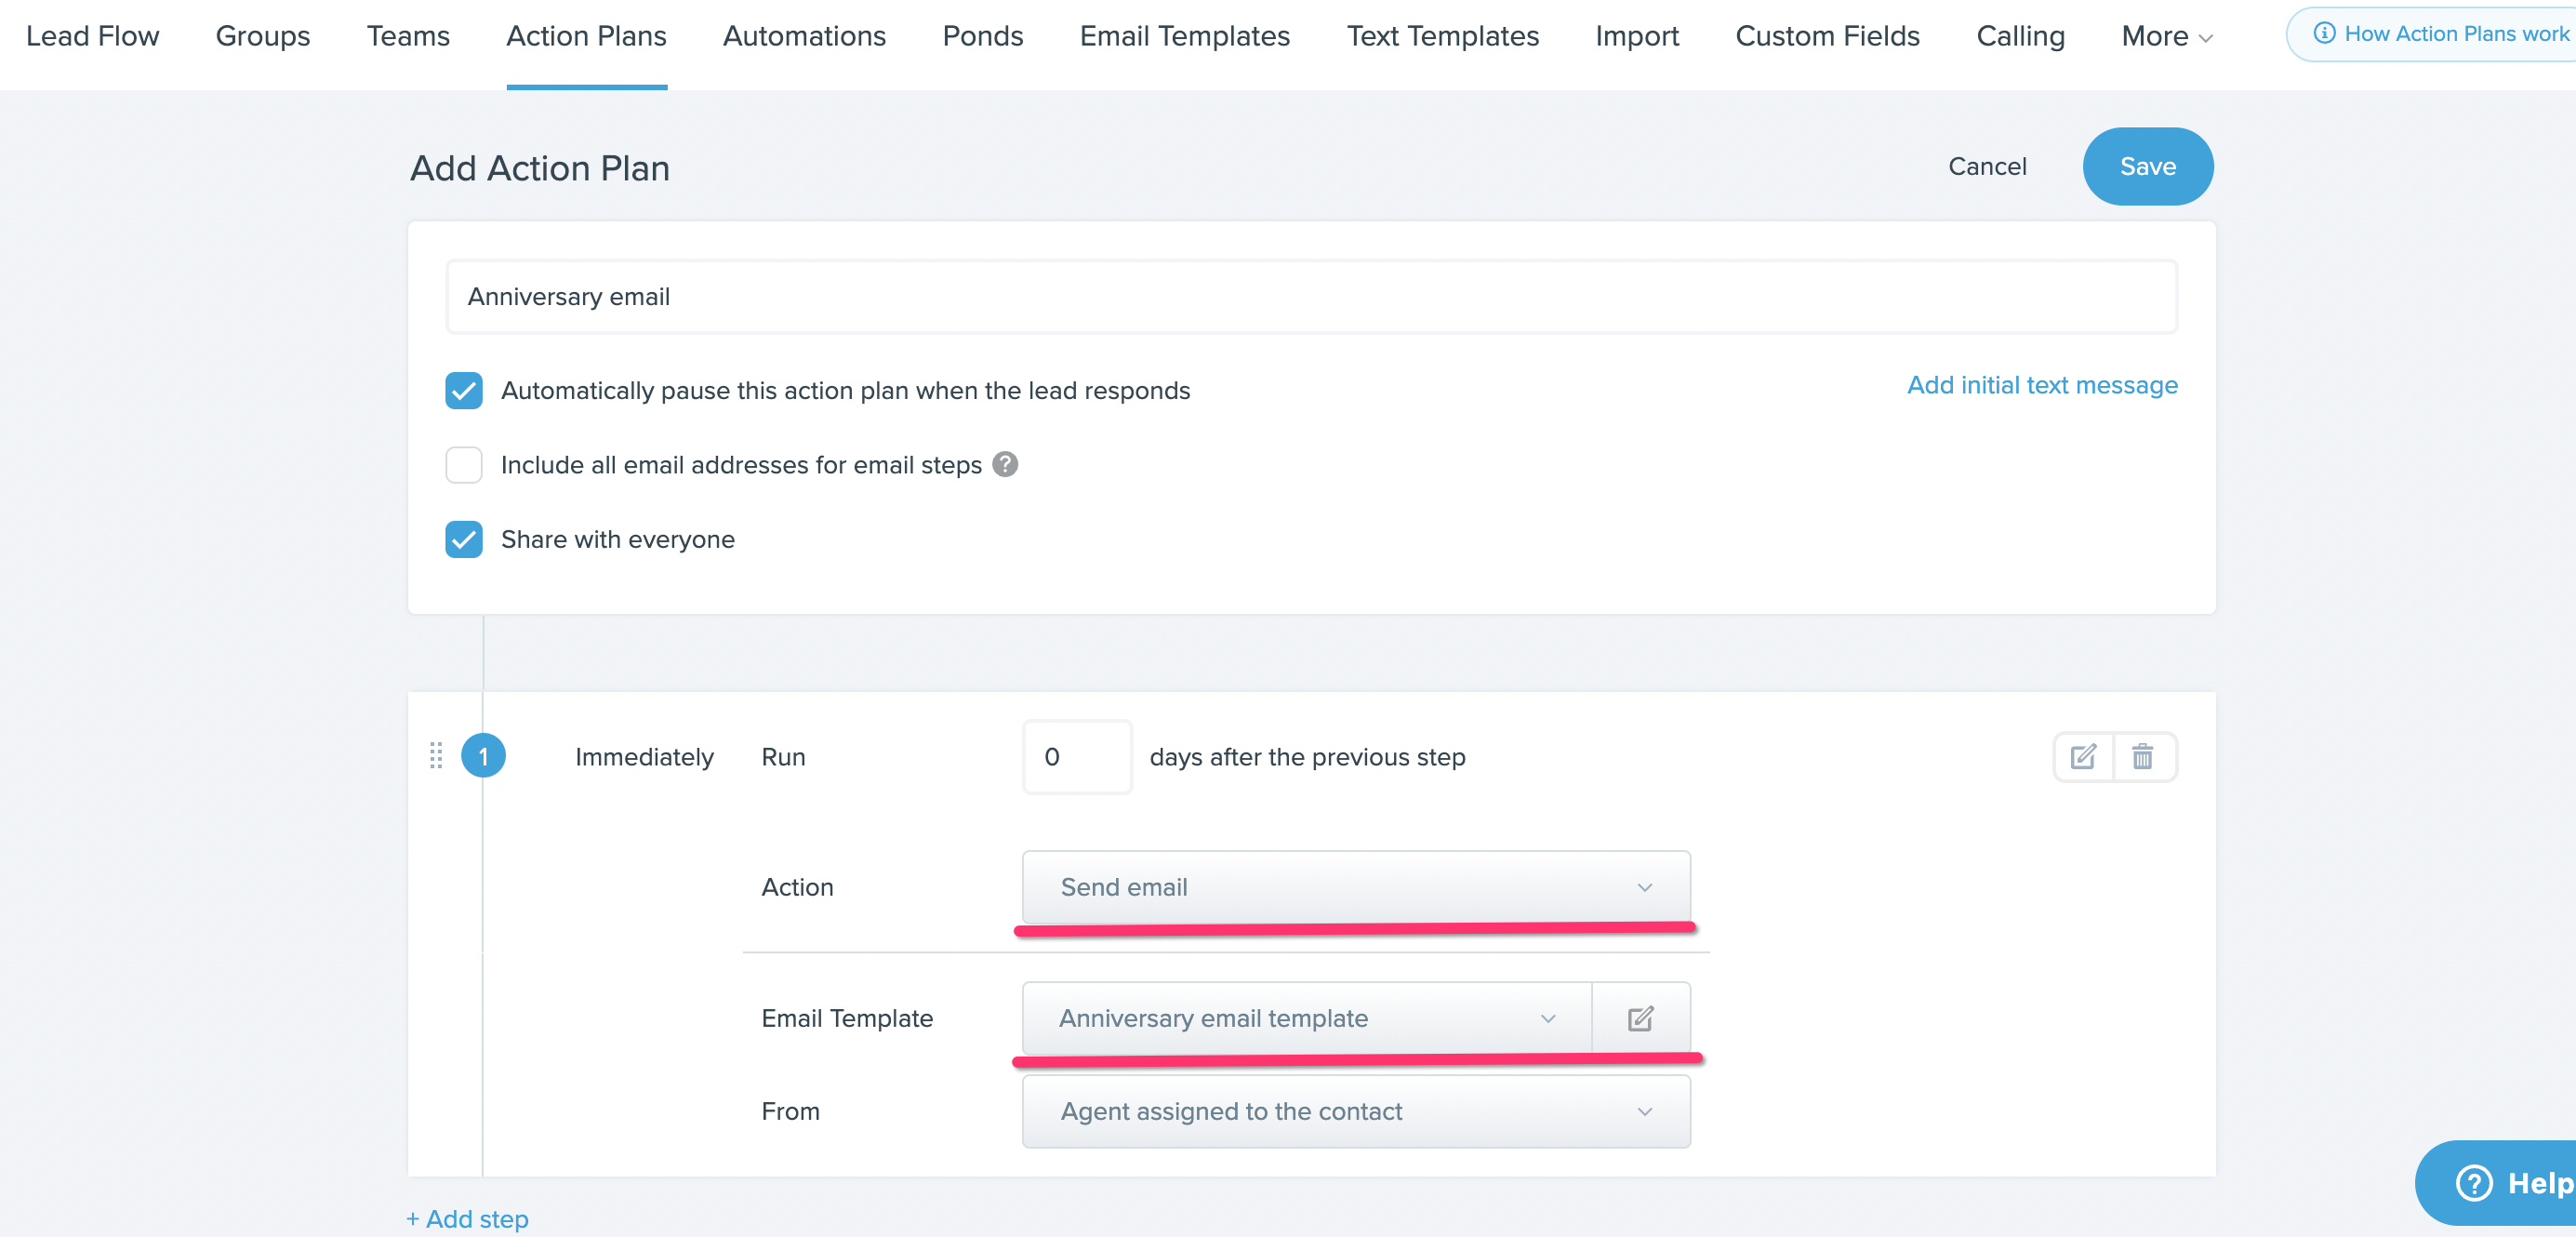Click How Action Plans work info
This screenshot has height=1237, width=2576.
2440,34
